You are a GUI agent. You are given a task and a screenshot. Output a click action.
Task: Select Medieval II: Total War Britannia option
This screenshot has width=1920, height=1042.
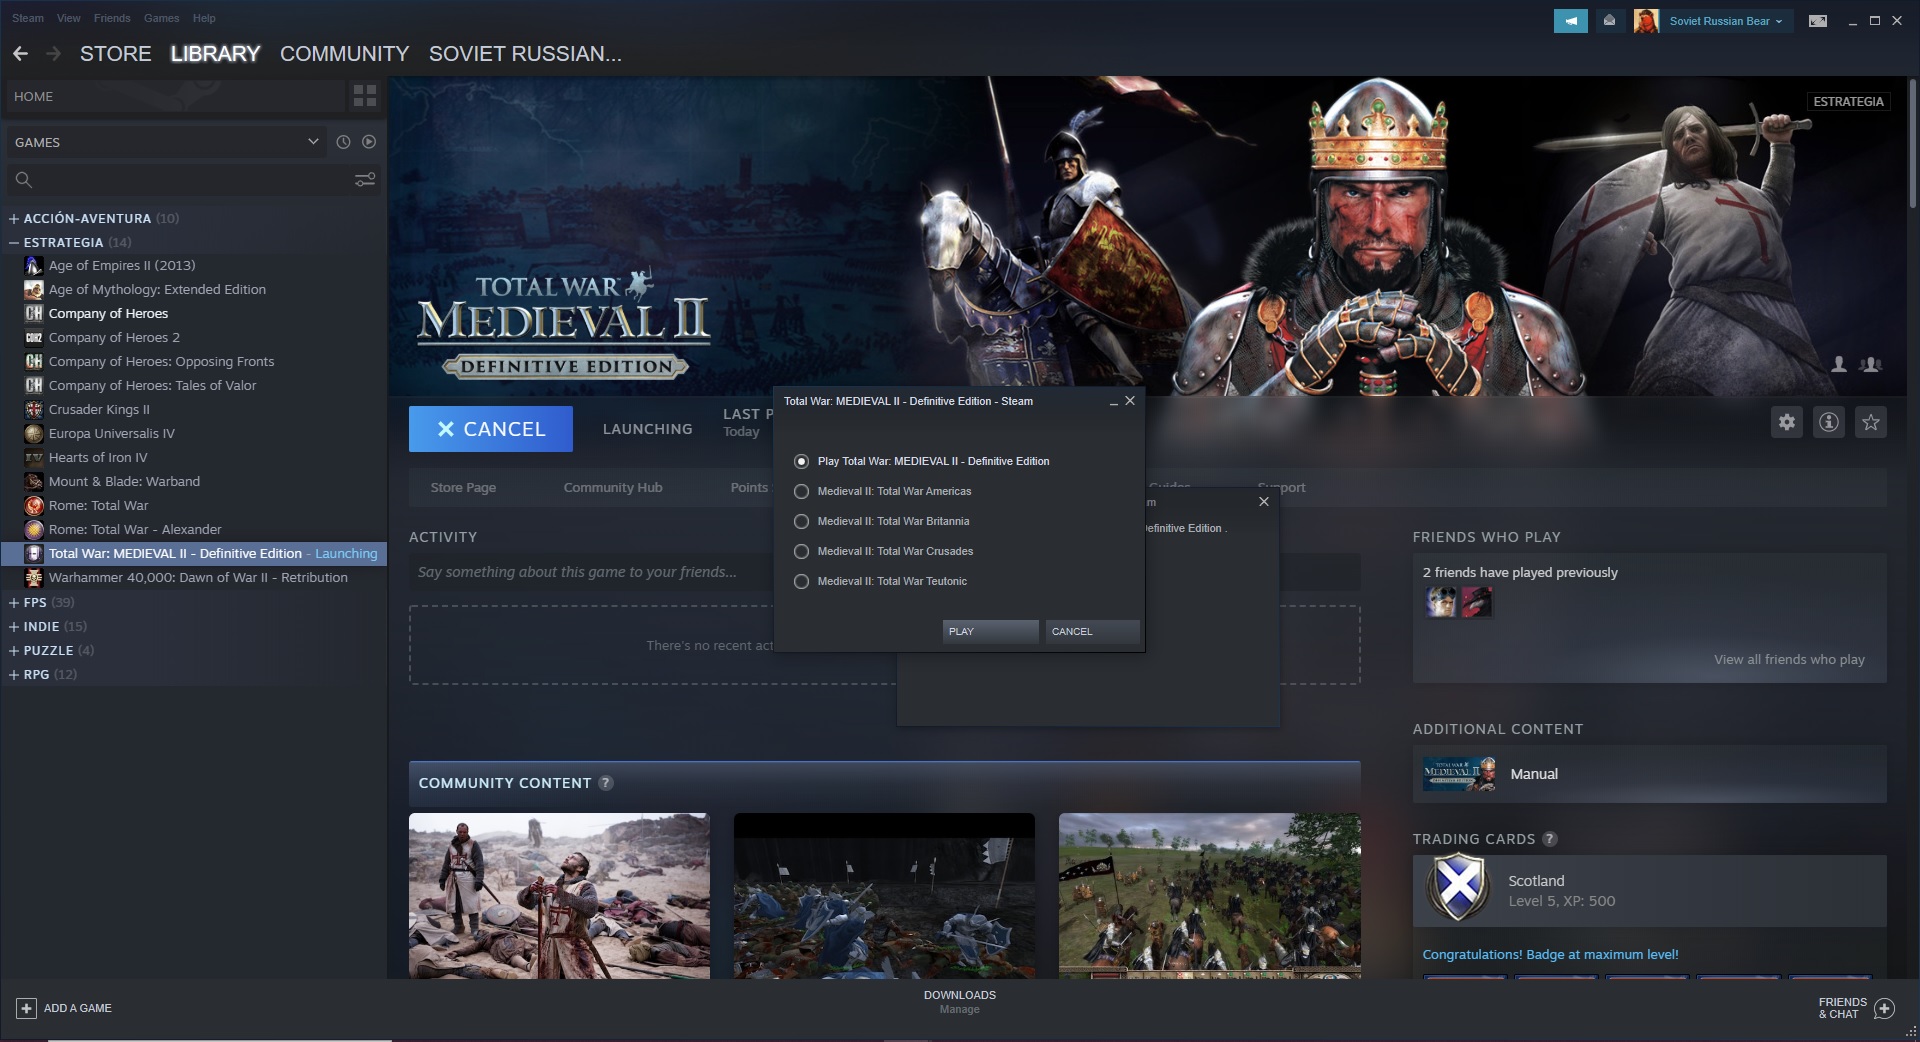click(x=881, y=521)
